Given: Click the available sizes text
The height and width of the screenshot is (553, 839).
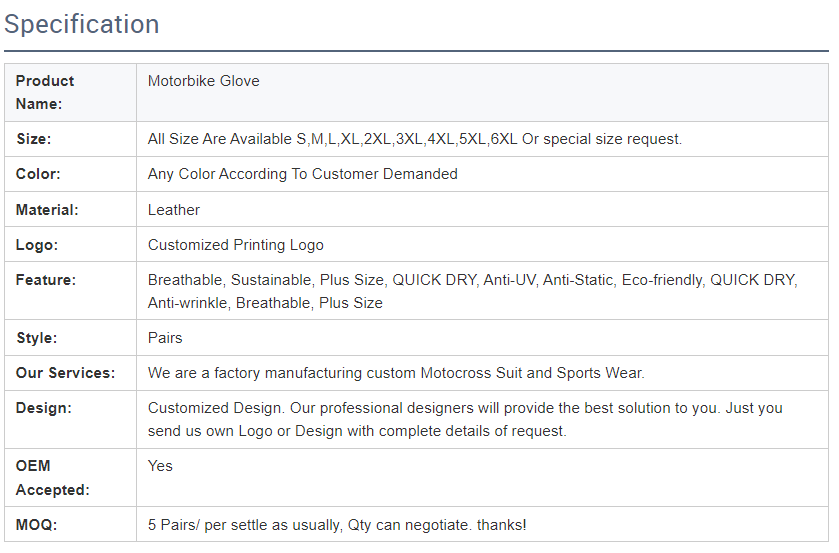Looking at the screenshot, I should [x=414, y=139].
